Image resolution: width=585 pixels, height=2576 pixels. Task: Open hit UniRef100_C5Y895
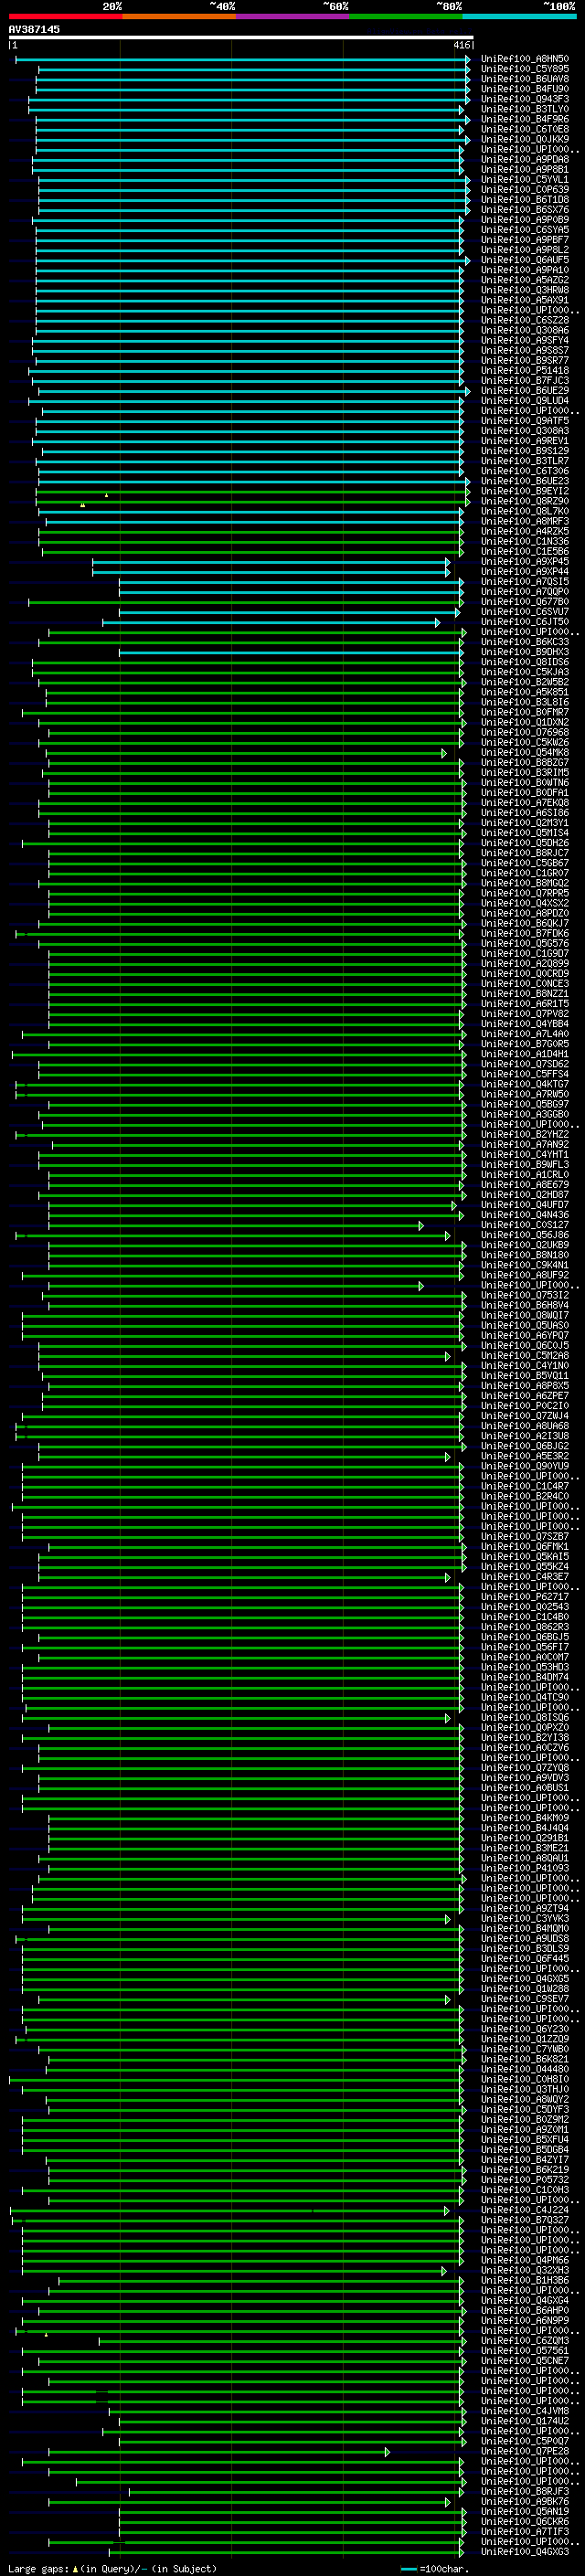click(525, 69)
